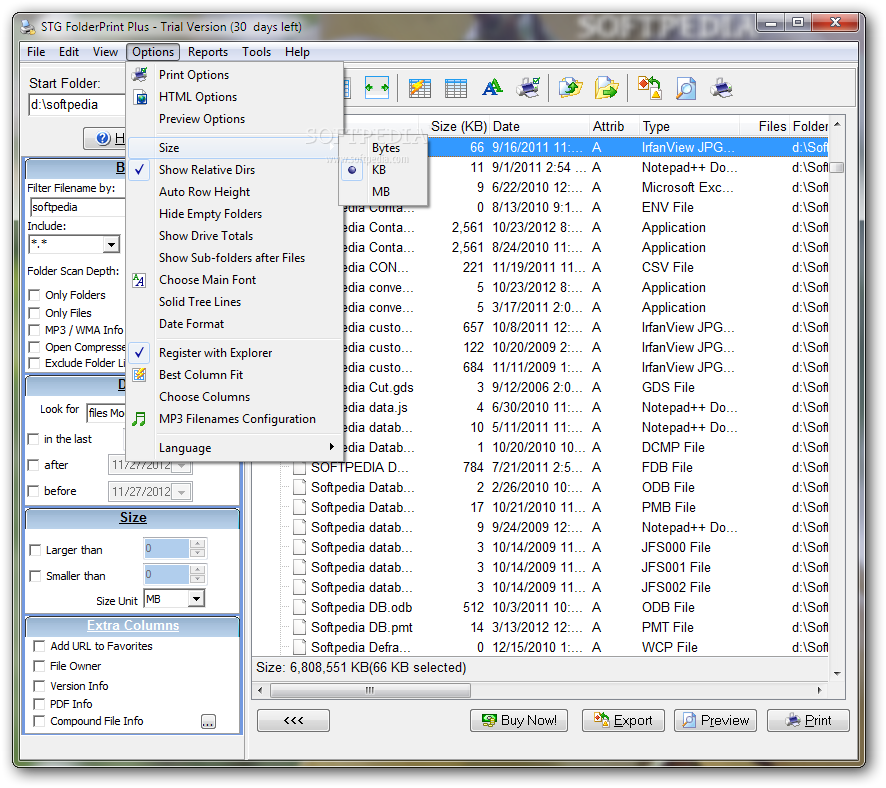Click the Export button
Screen dimensions: 886x788
click(623, 720)
